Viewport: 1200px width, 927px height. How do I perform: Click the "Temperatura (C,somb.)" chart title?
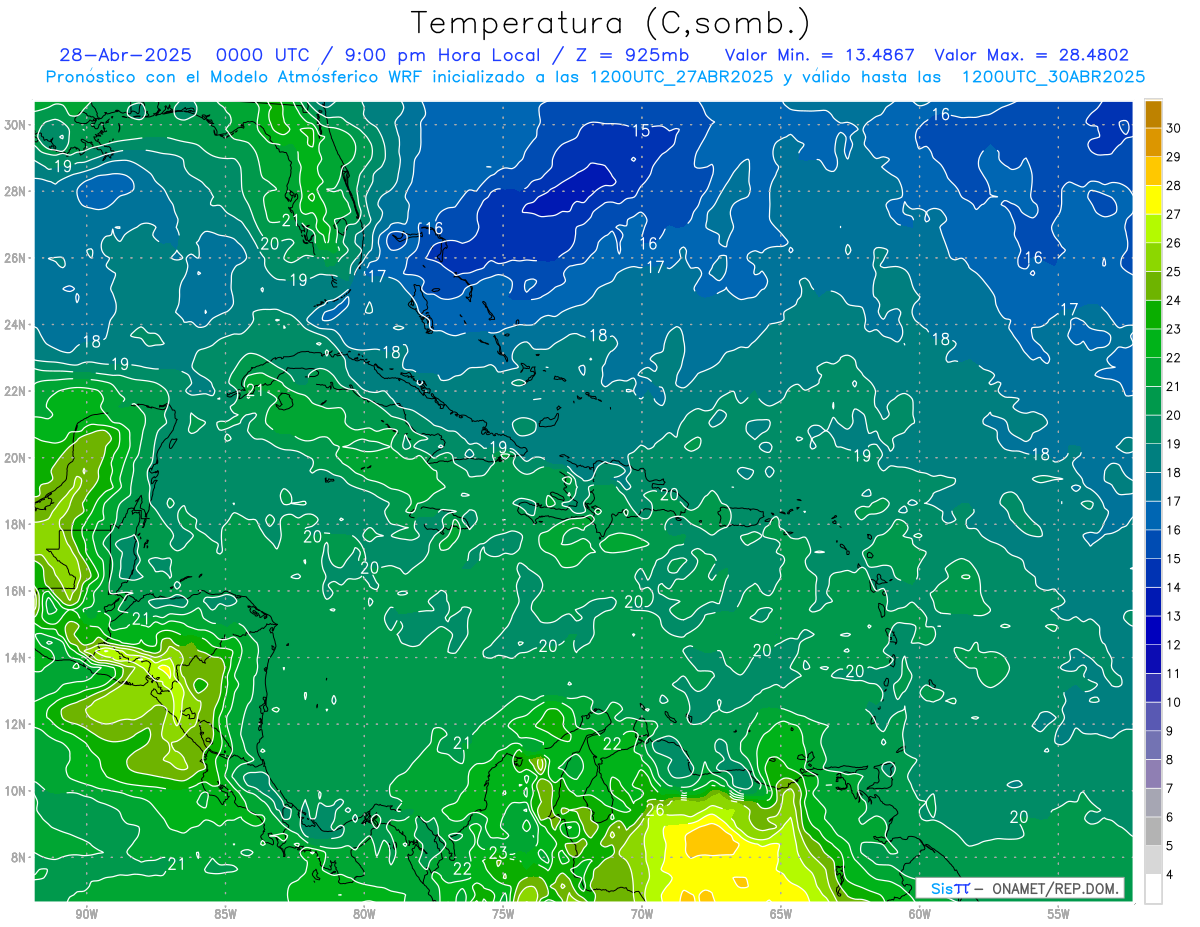[x=611, y=23]
